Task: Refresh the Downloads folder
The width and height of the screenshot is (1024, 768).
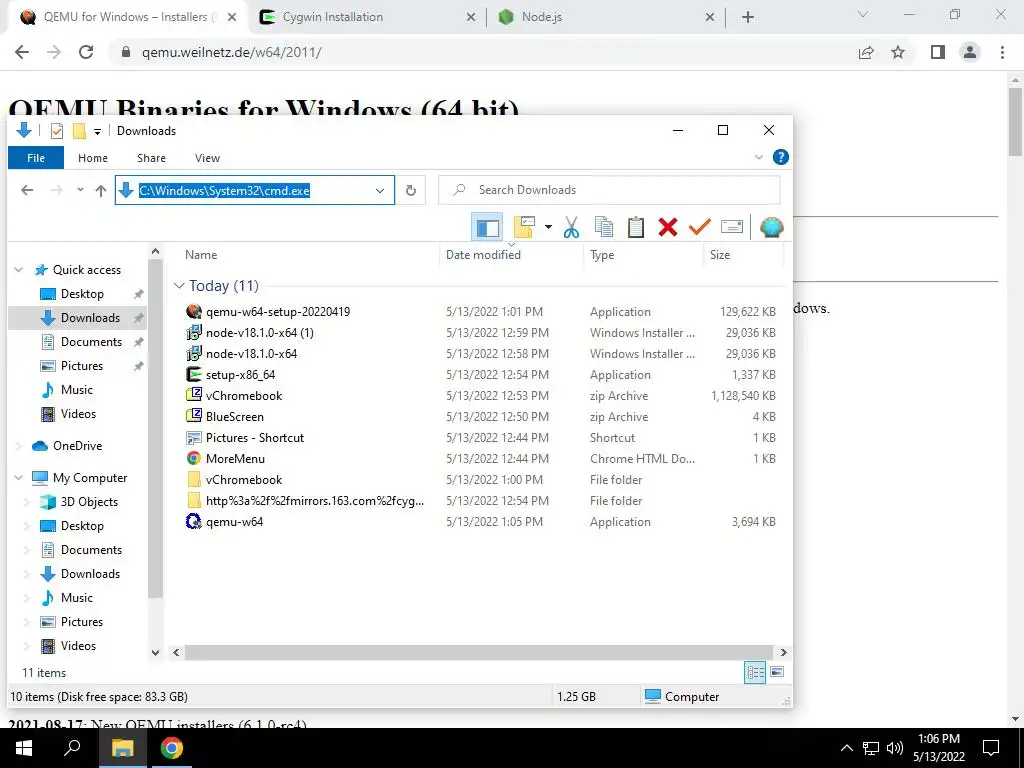Action: click(411, 190)
